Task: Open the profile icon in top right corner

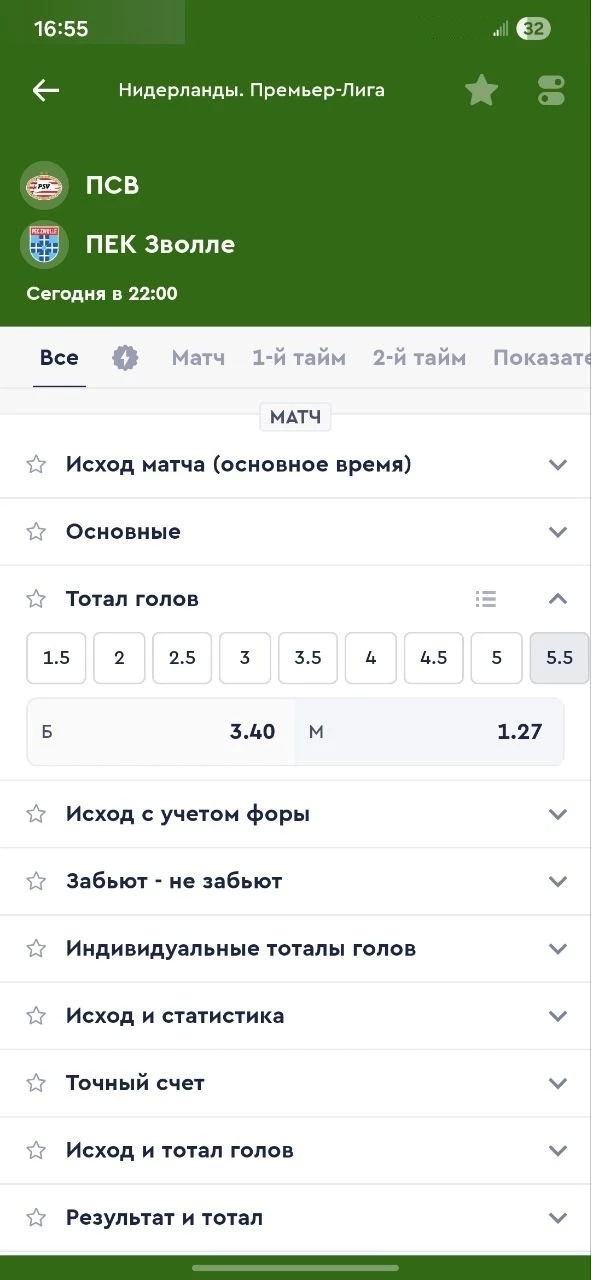Action: [x=549, y=89]
